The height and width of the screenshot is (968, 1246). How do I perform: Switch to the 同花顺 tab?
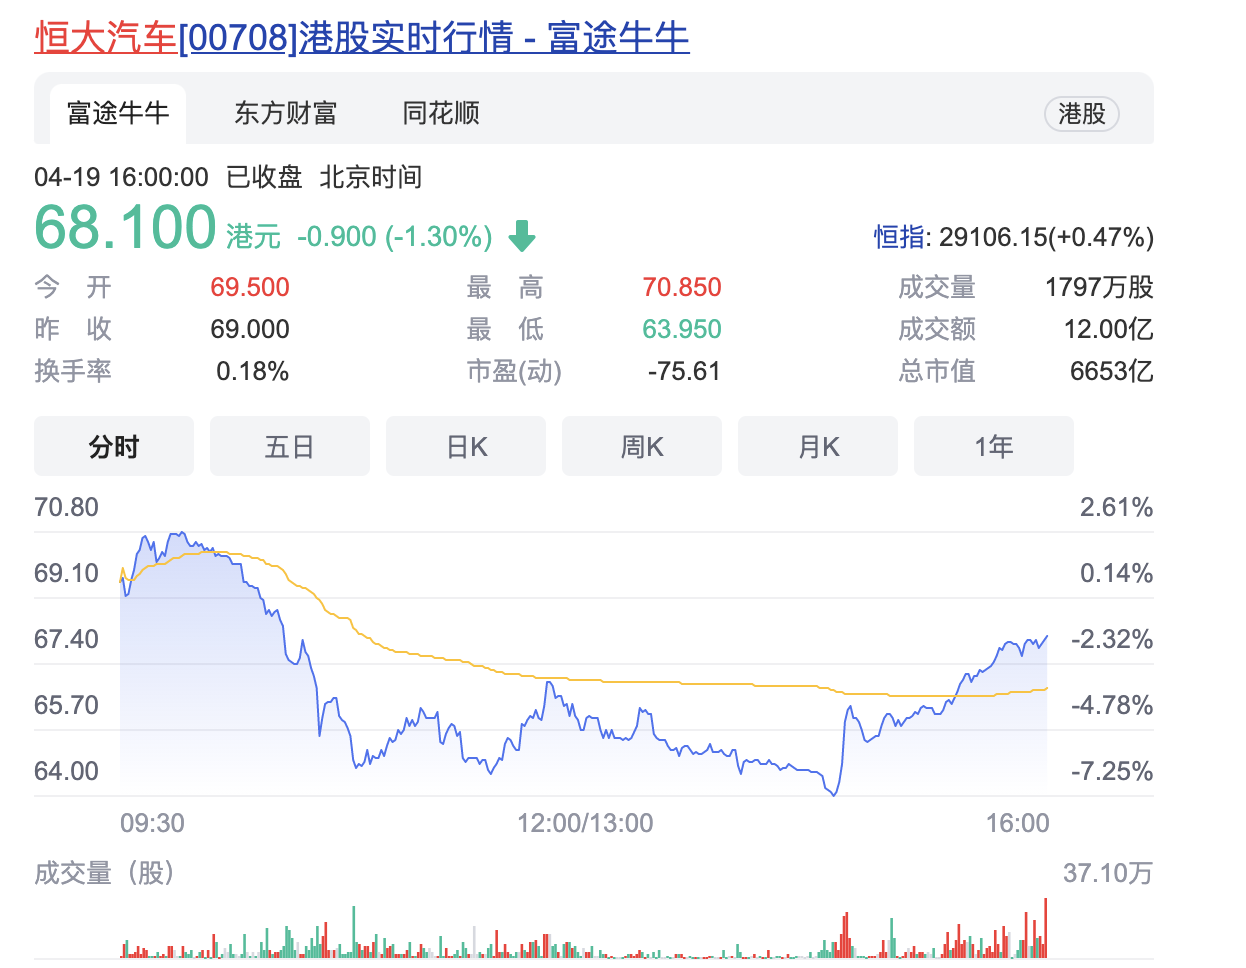point(441,113)
